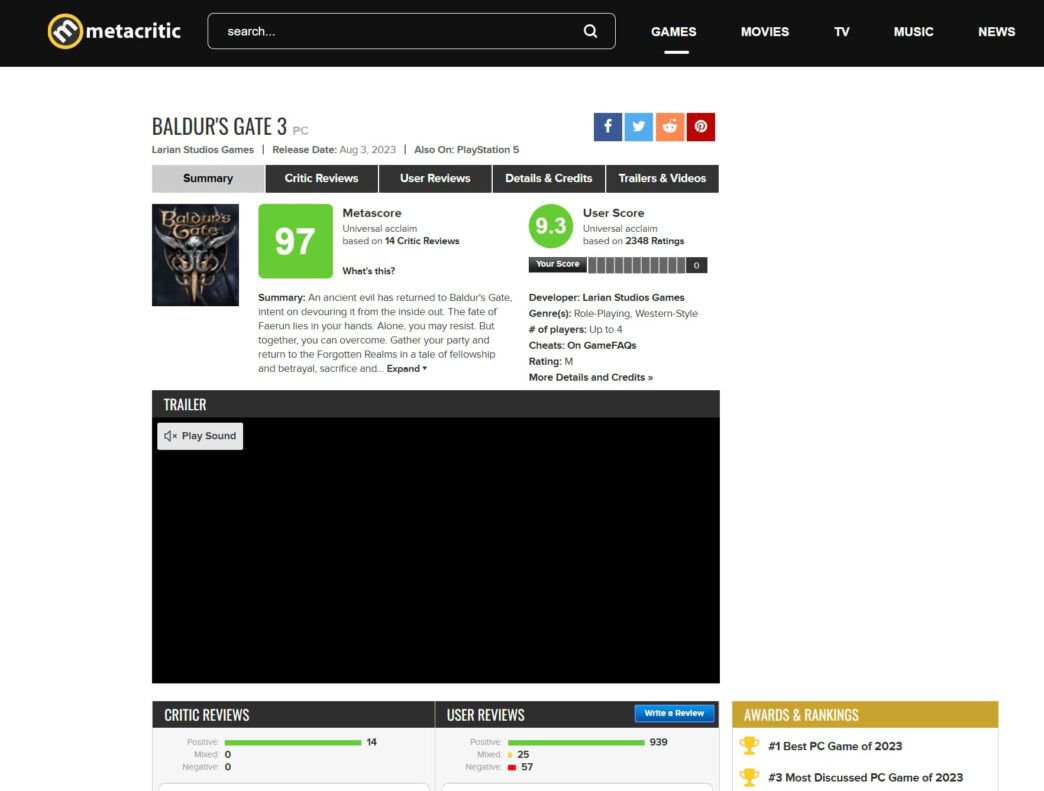Click trophy icon beside #3 Most Discussed
This screenshot has width=1044, height=791.
(749, 777)
